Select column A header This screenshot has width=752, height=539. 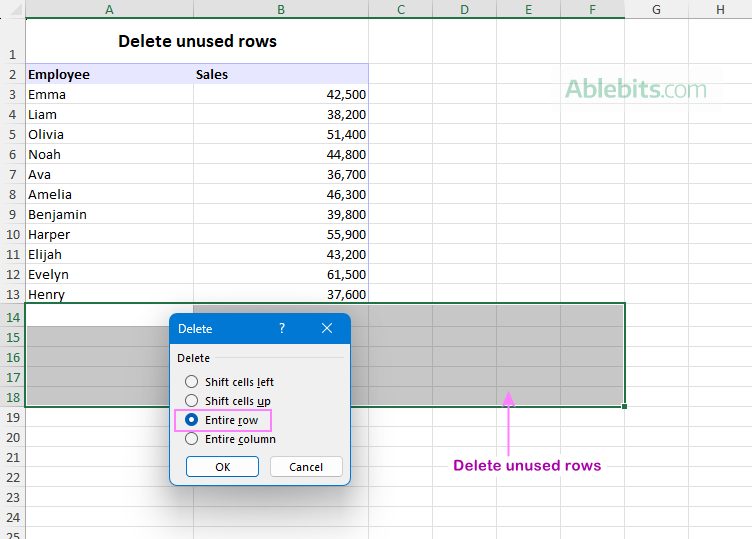pyautogui.click(x=109, y=9)
